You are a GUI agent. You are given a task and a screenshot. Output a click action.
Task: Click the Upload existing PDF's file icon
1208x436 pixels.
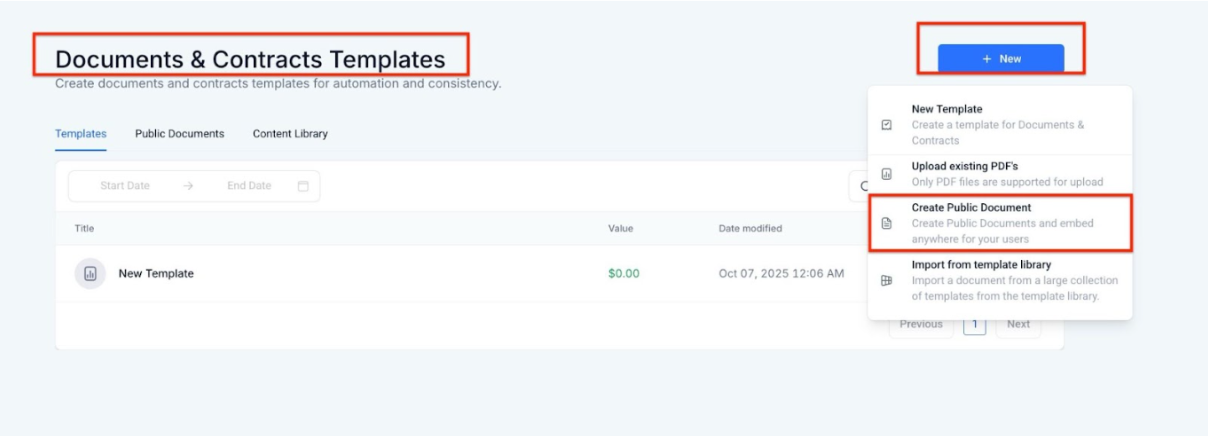[886, 174]
